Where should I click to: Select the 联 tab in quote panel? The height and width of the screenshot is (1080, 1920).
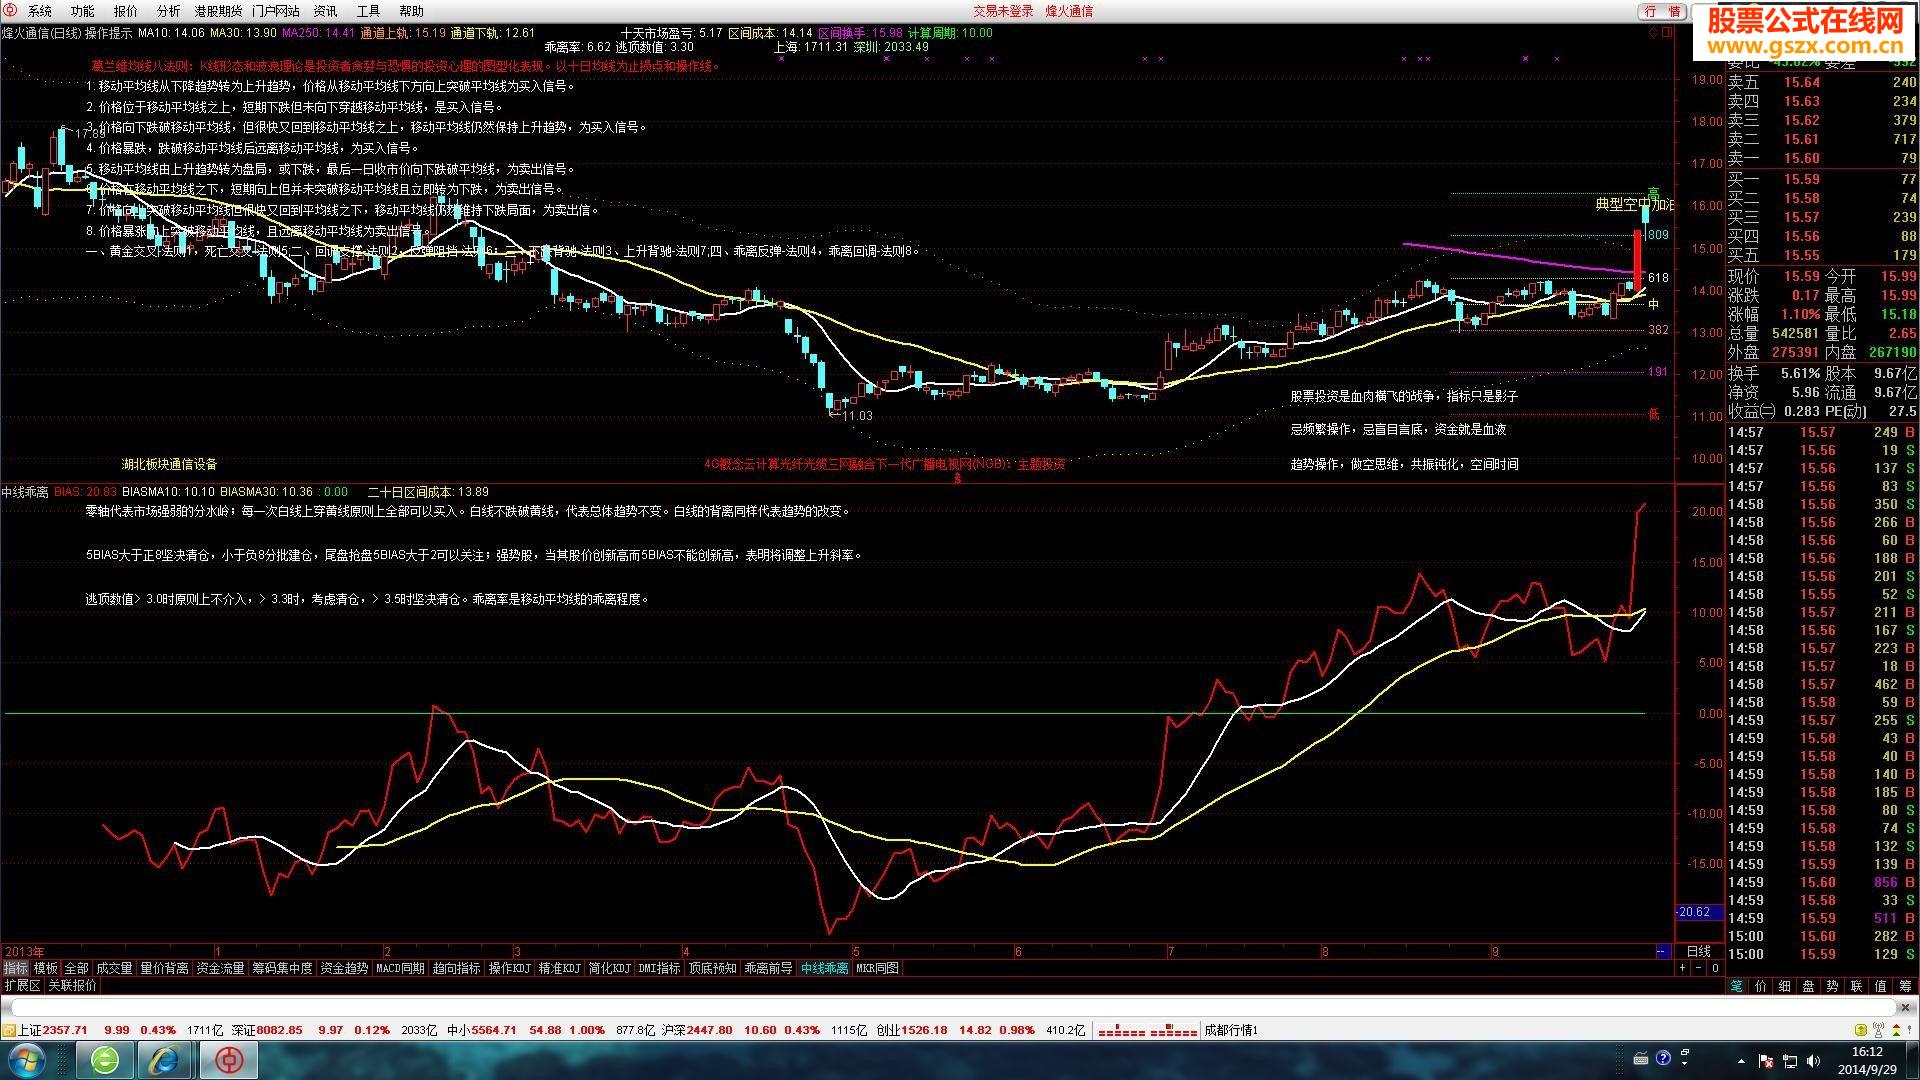(1856, 986)
